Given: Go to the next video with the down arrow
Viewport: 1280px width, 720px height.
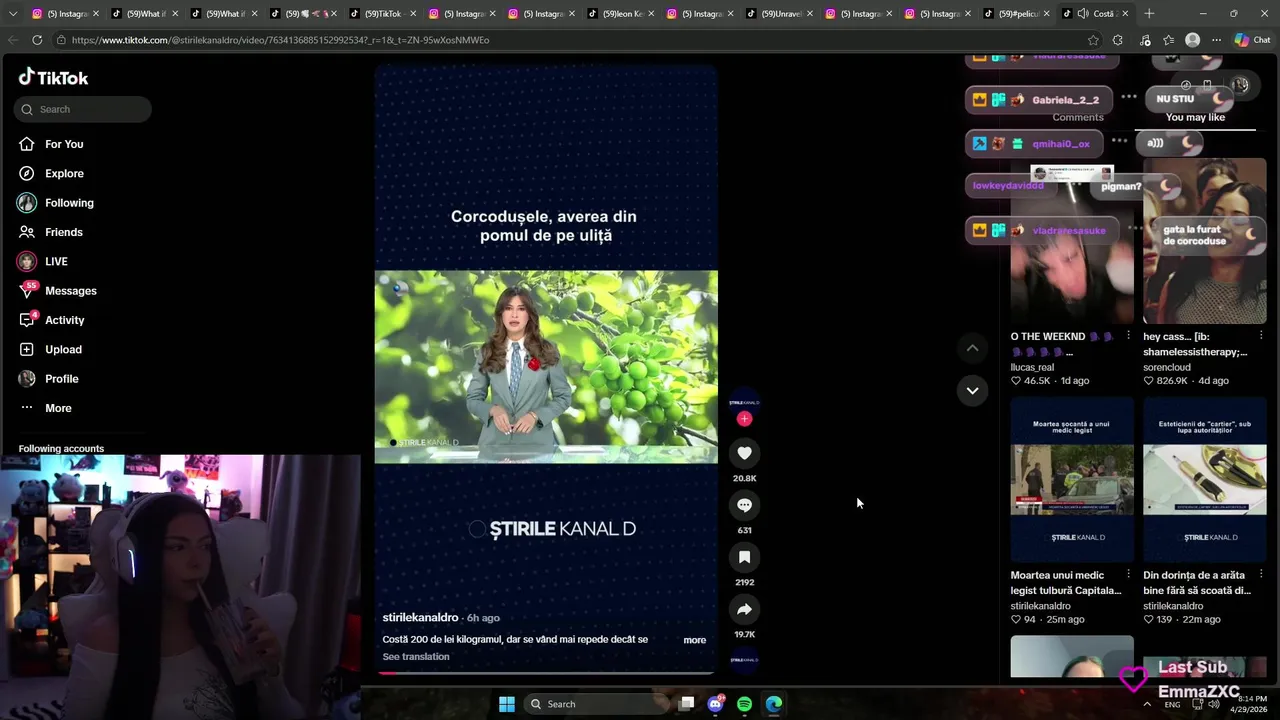Looking at the screenshot, I should coord(972,390).
